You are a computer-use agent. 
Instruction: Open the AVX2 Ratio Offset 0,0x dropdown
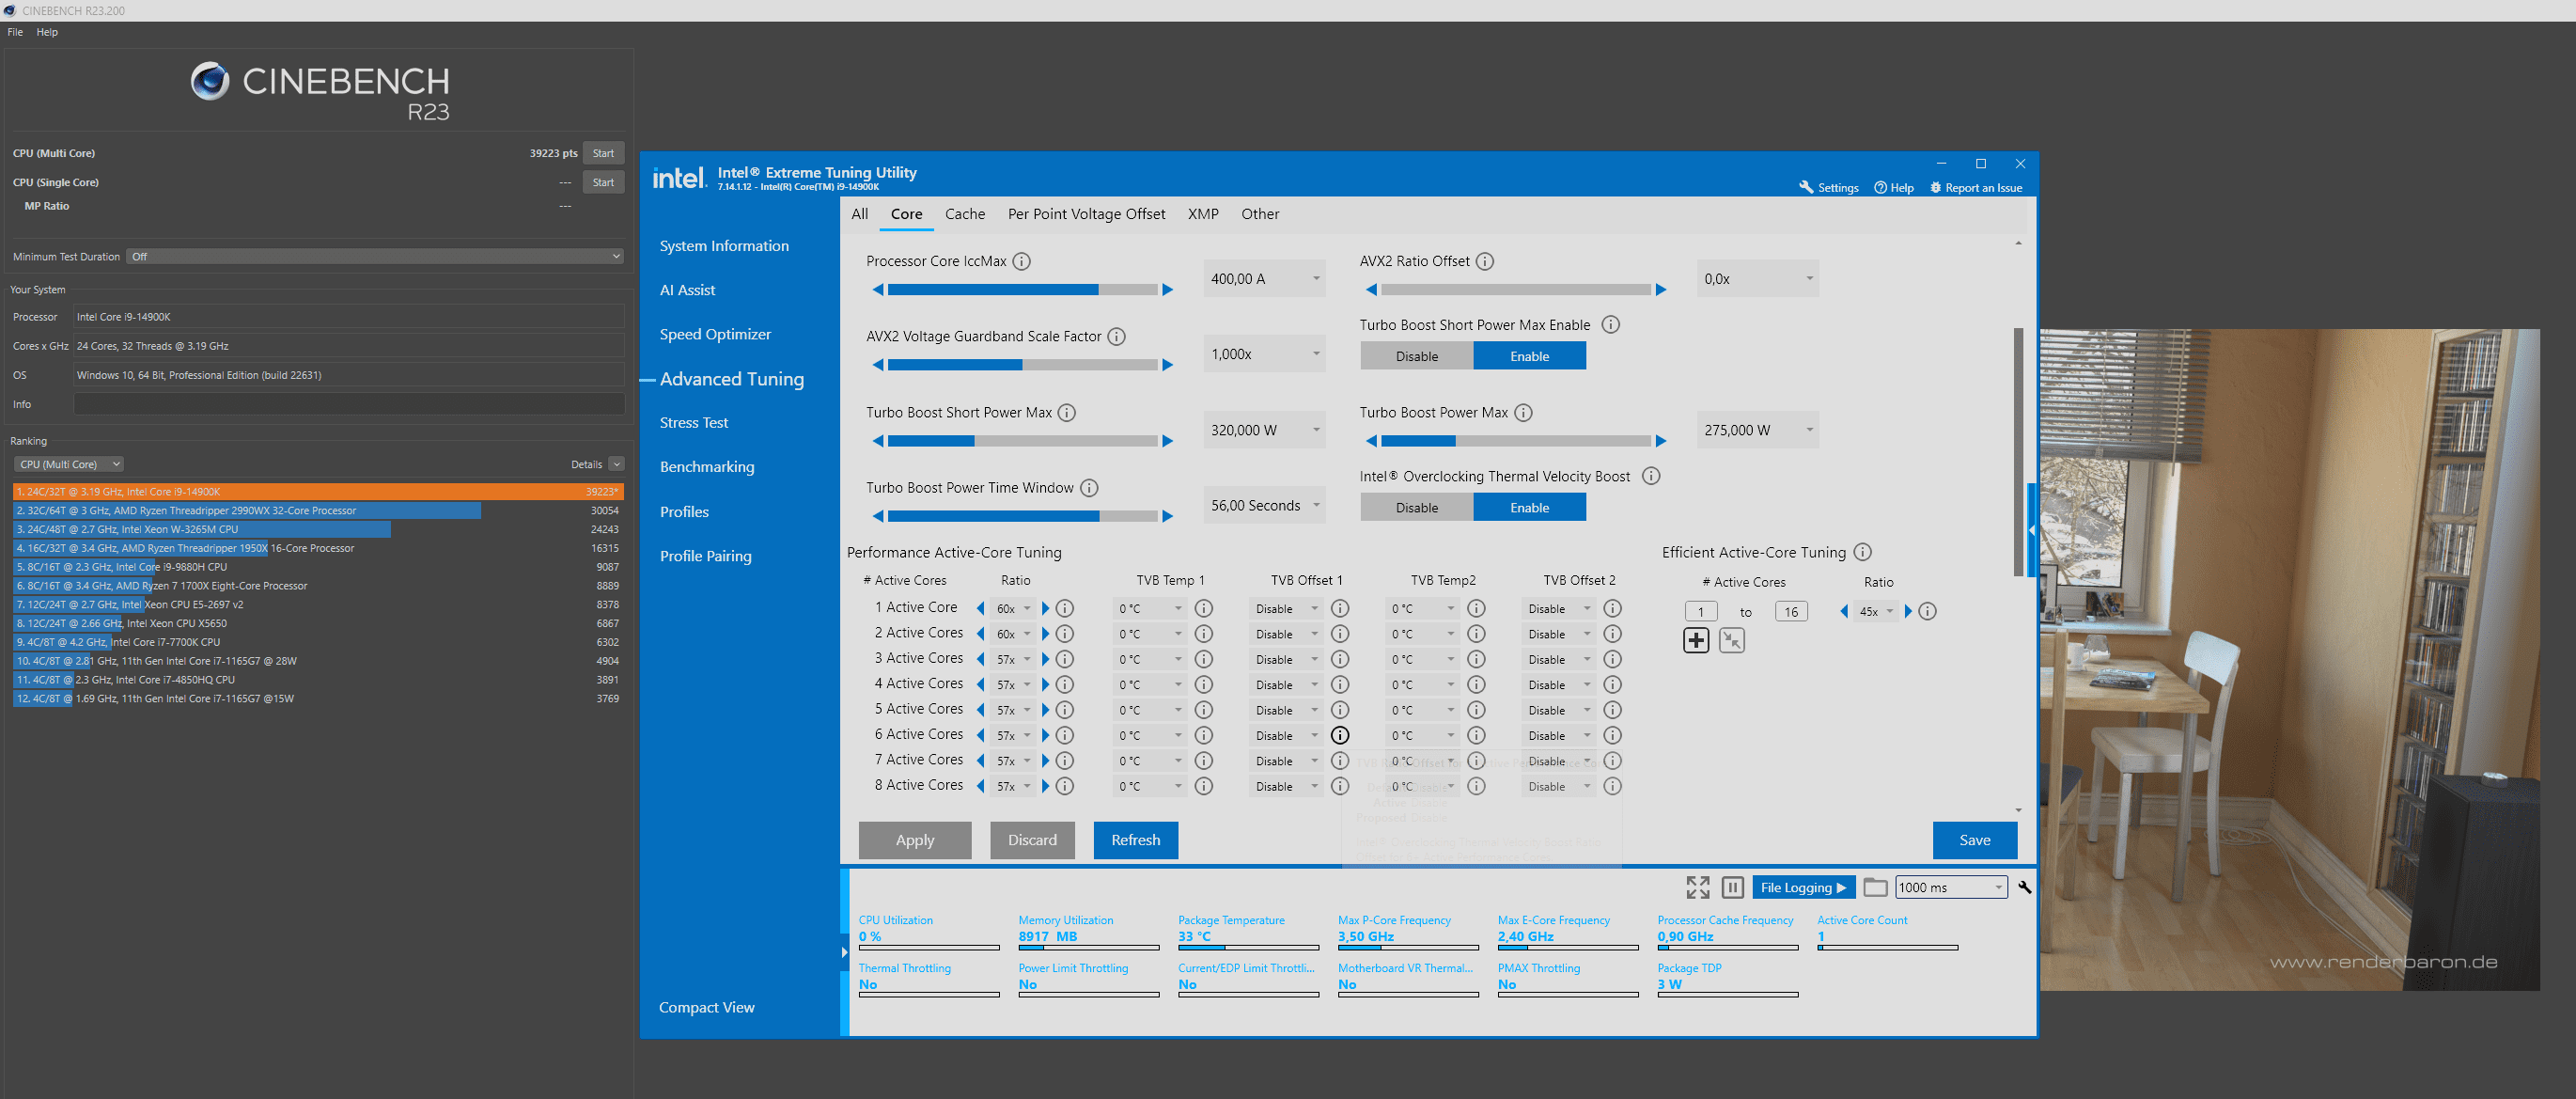pyautogui.click(x=1757, y=279)
